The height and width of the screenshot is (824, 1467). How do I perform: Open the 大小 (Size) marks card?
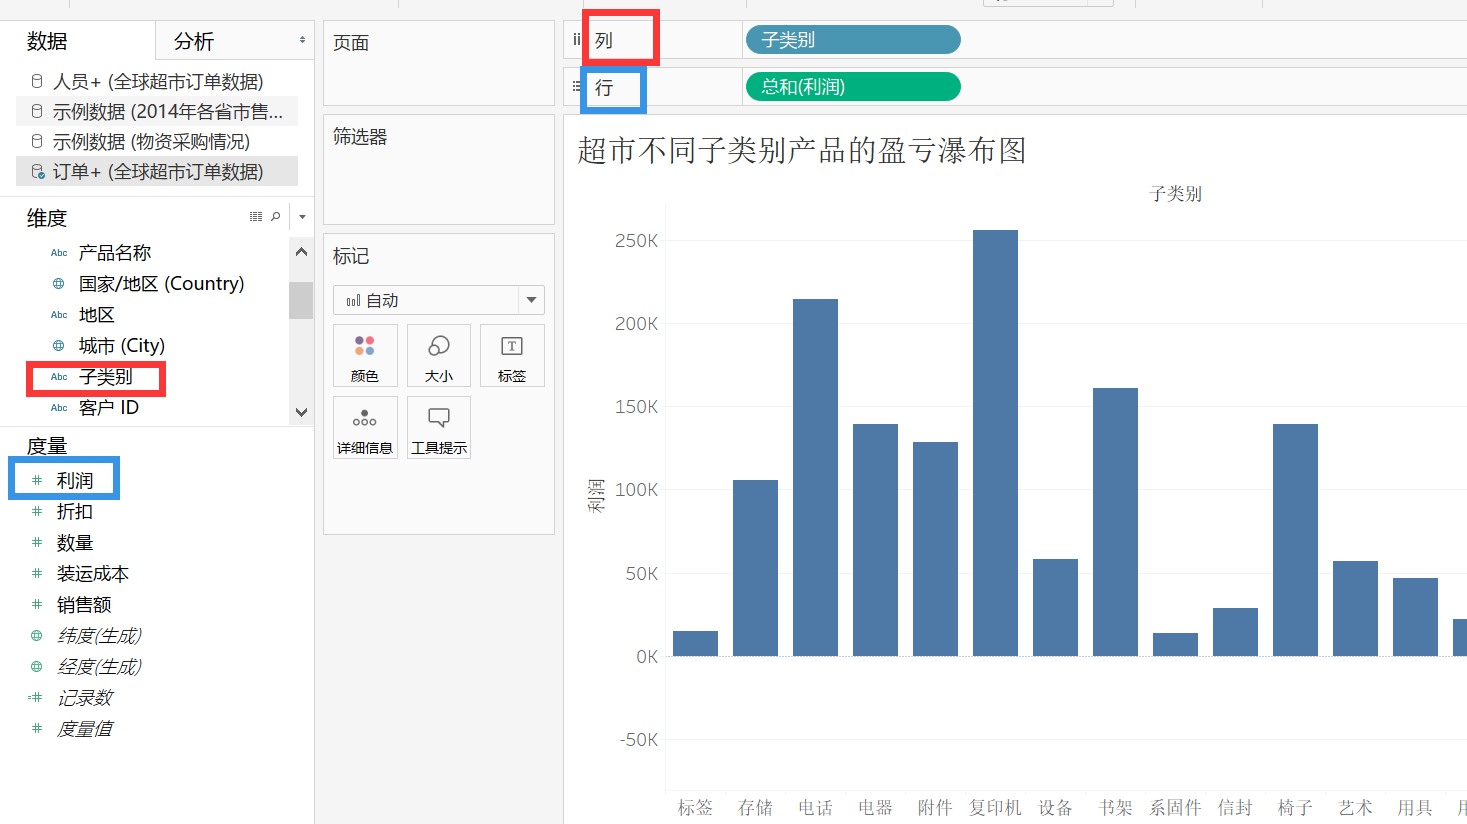click(x=439, y=355)
